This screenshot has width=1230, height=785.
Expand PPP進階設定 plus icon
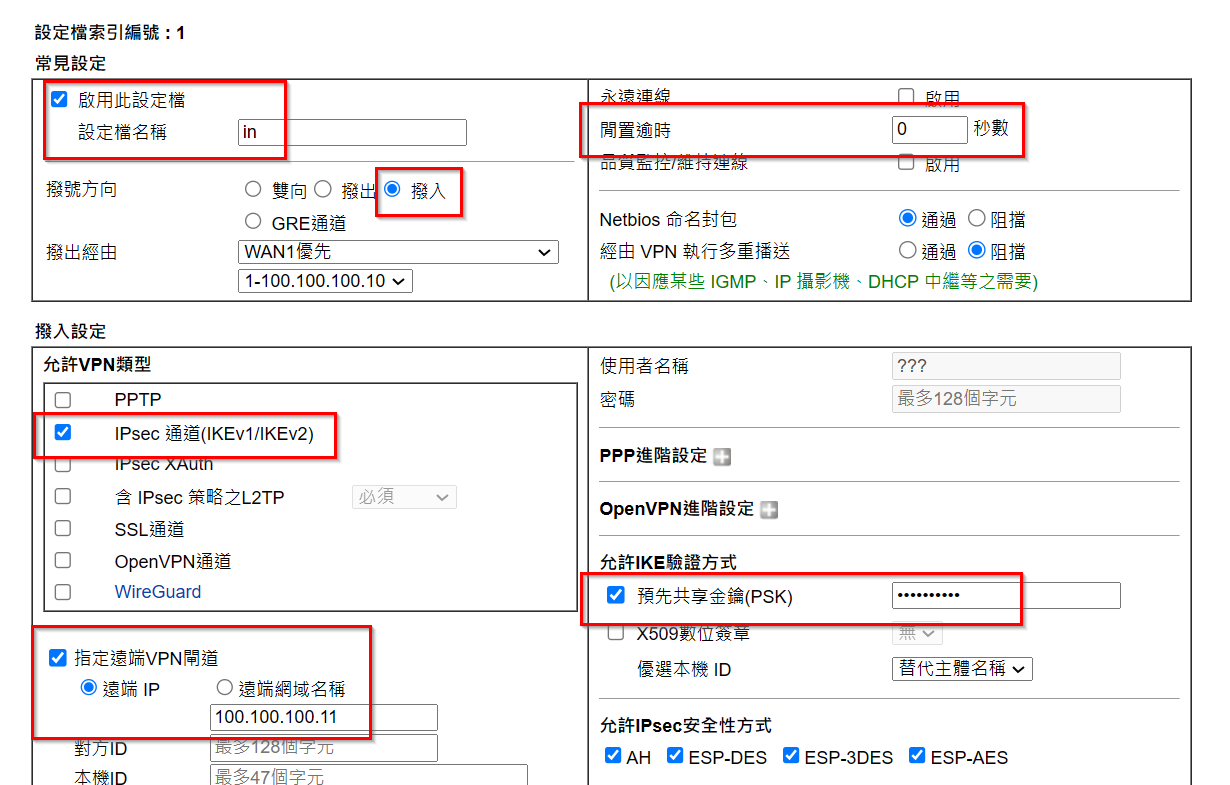tap(721, 457)
